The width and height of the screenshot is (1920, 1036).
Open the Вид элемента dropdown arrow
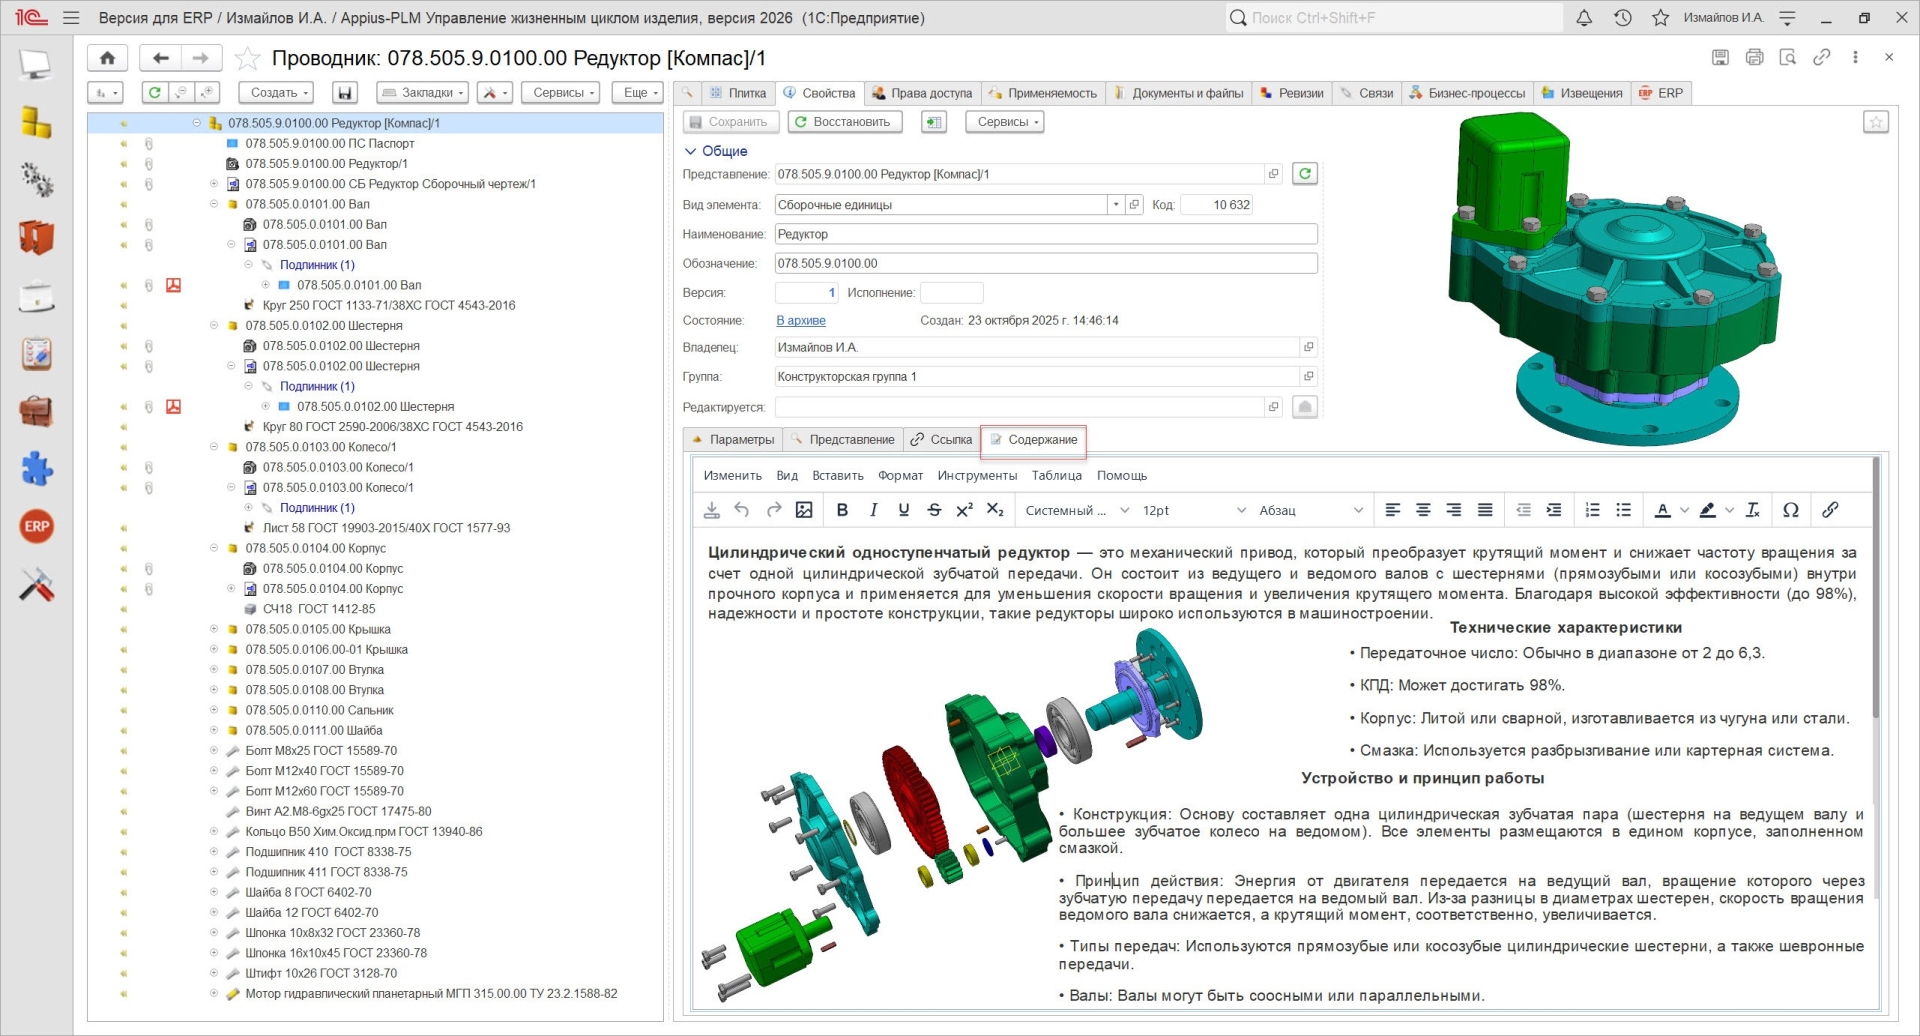(1115, 205)
